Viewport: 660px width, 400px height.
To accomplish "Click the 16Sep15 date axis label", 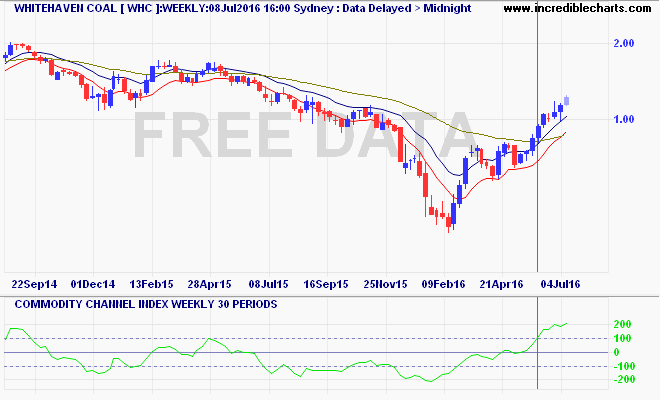I will click(x=326, y=284).
